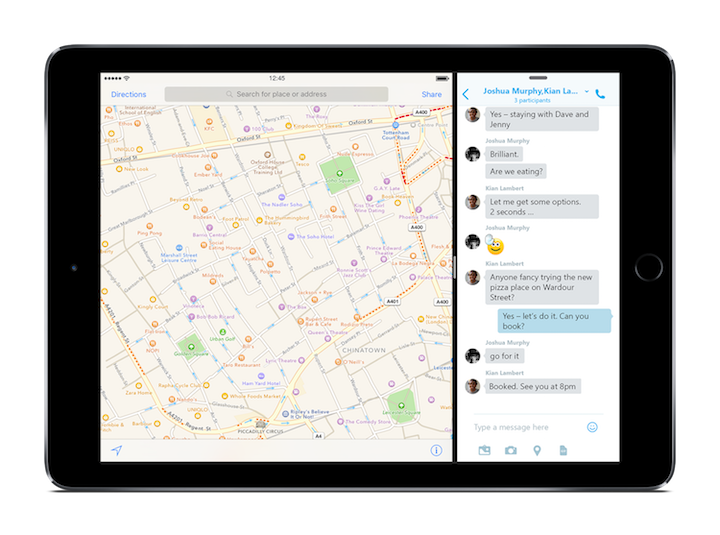Tap the Ember Yard restaurant marker
720x535 pixels.
[208, 168]
